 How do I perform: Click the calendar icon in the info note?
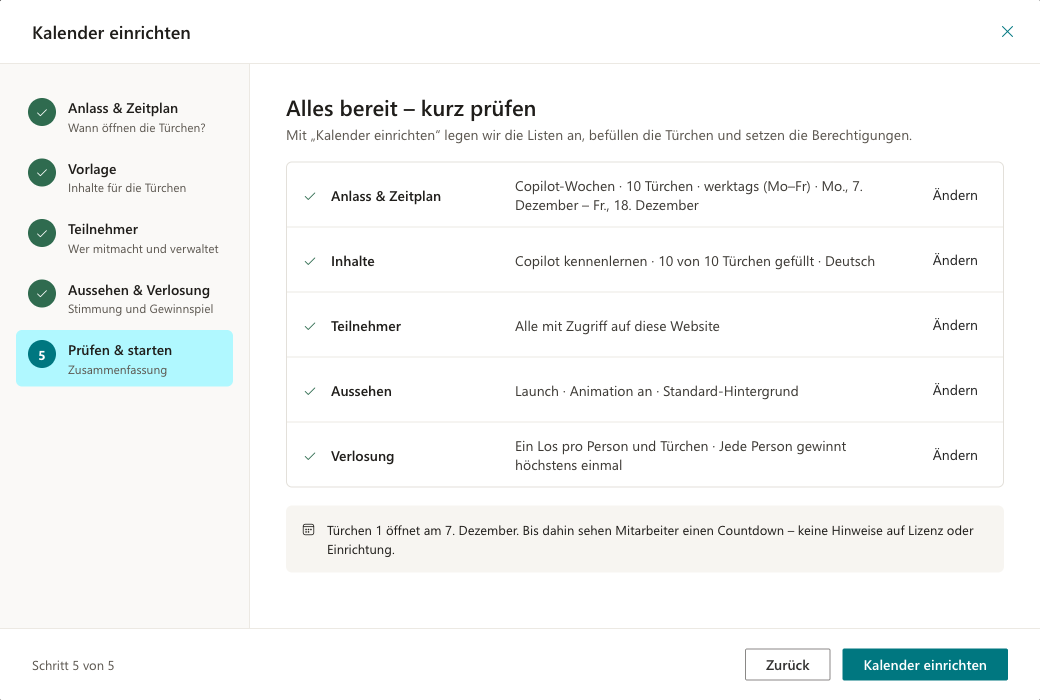pos(308,529)
